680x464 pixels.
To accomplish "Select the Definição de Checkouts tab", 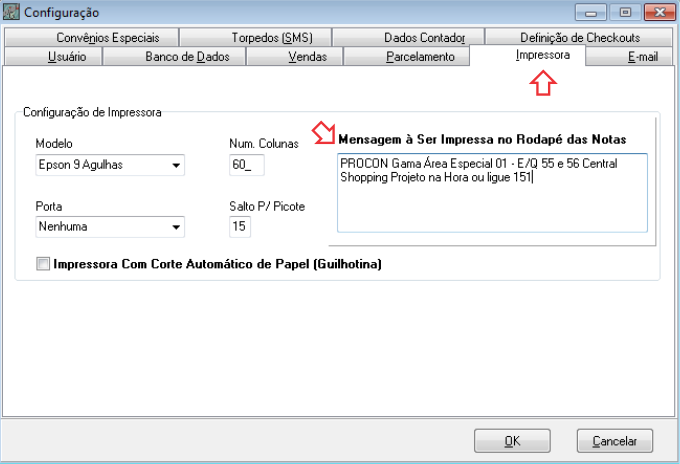I will click(579, 38).
